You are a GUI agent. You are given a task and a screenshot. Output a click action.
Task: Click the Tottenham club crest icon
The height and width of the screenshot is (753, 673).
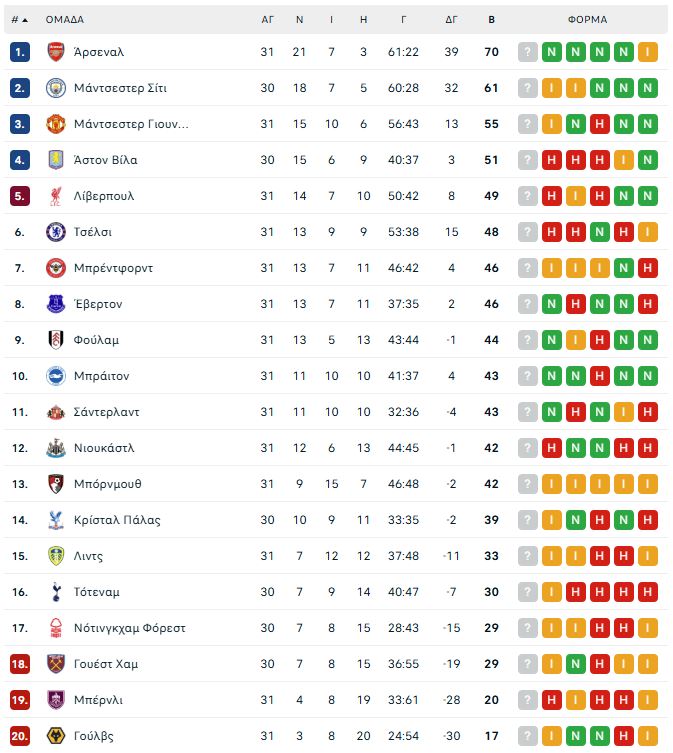click(x=55, y=592)
